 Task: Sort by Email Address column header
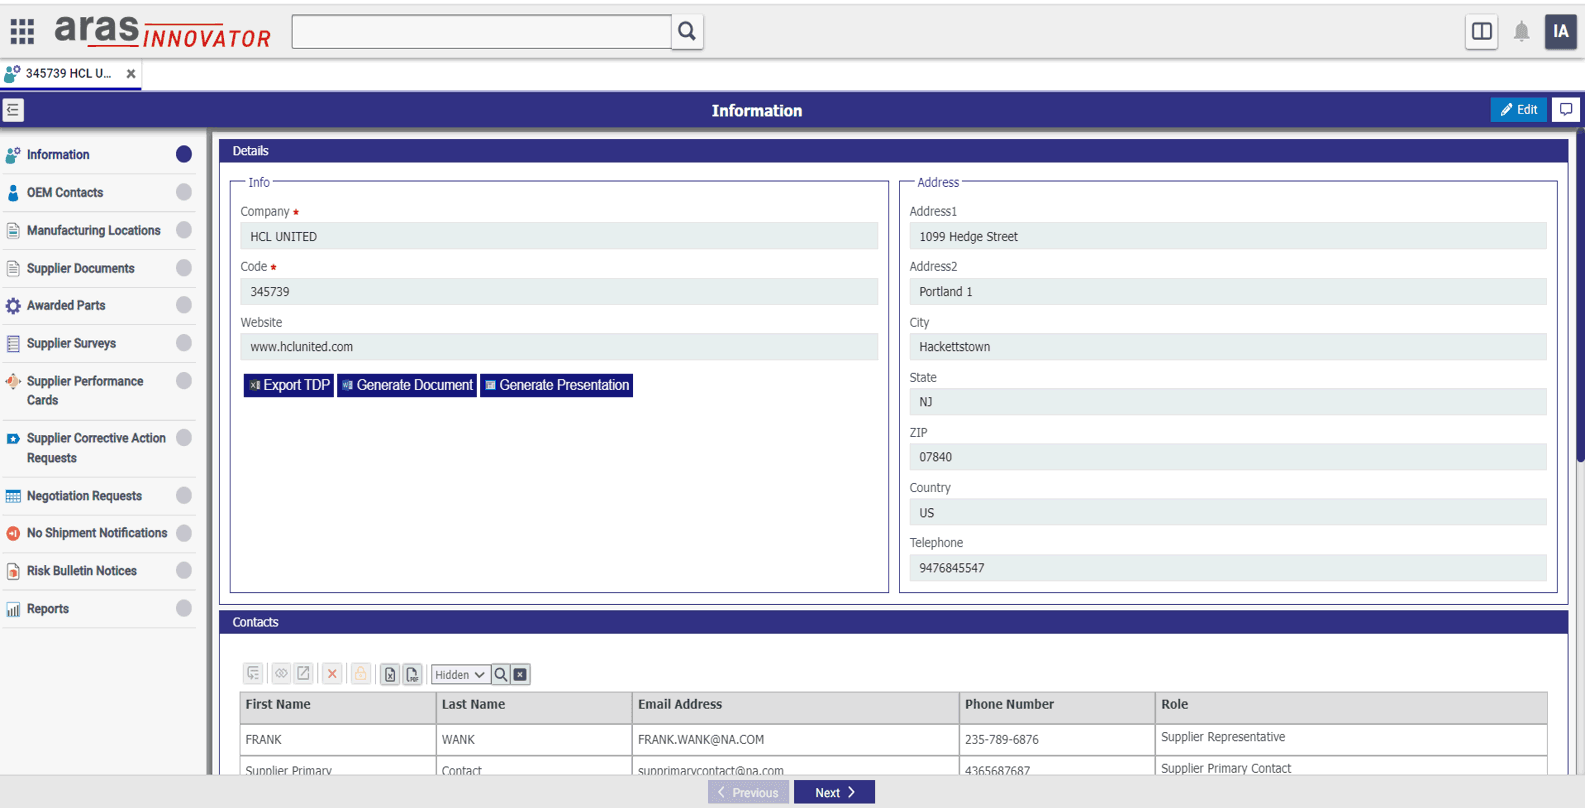(x=796, y=706)
